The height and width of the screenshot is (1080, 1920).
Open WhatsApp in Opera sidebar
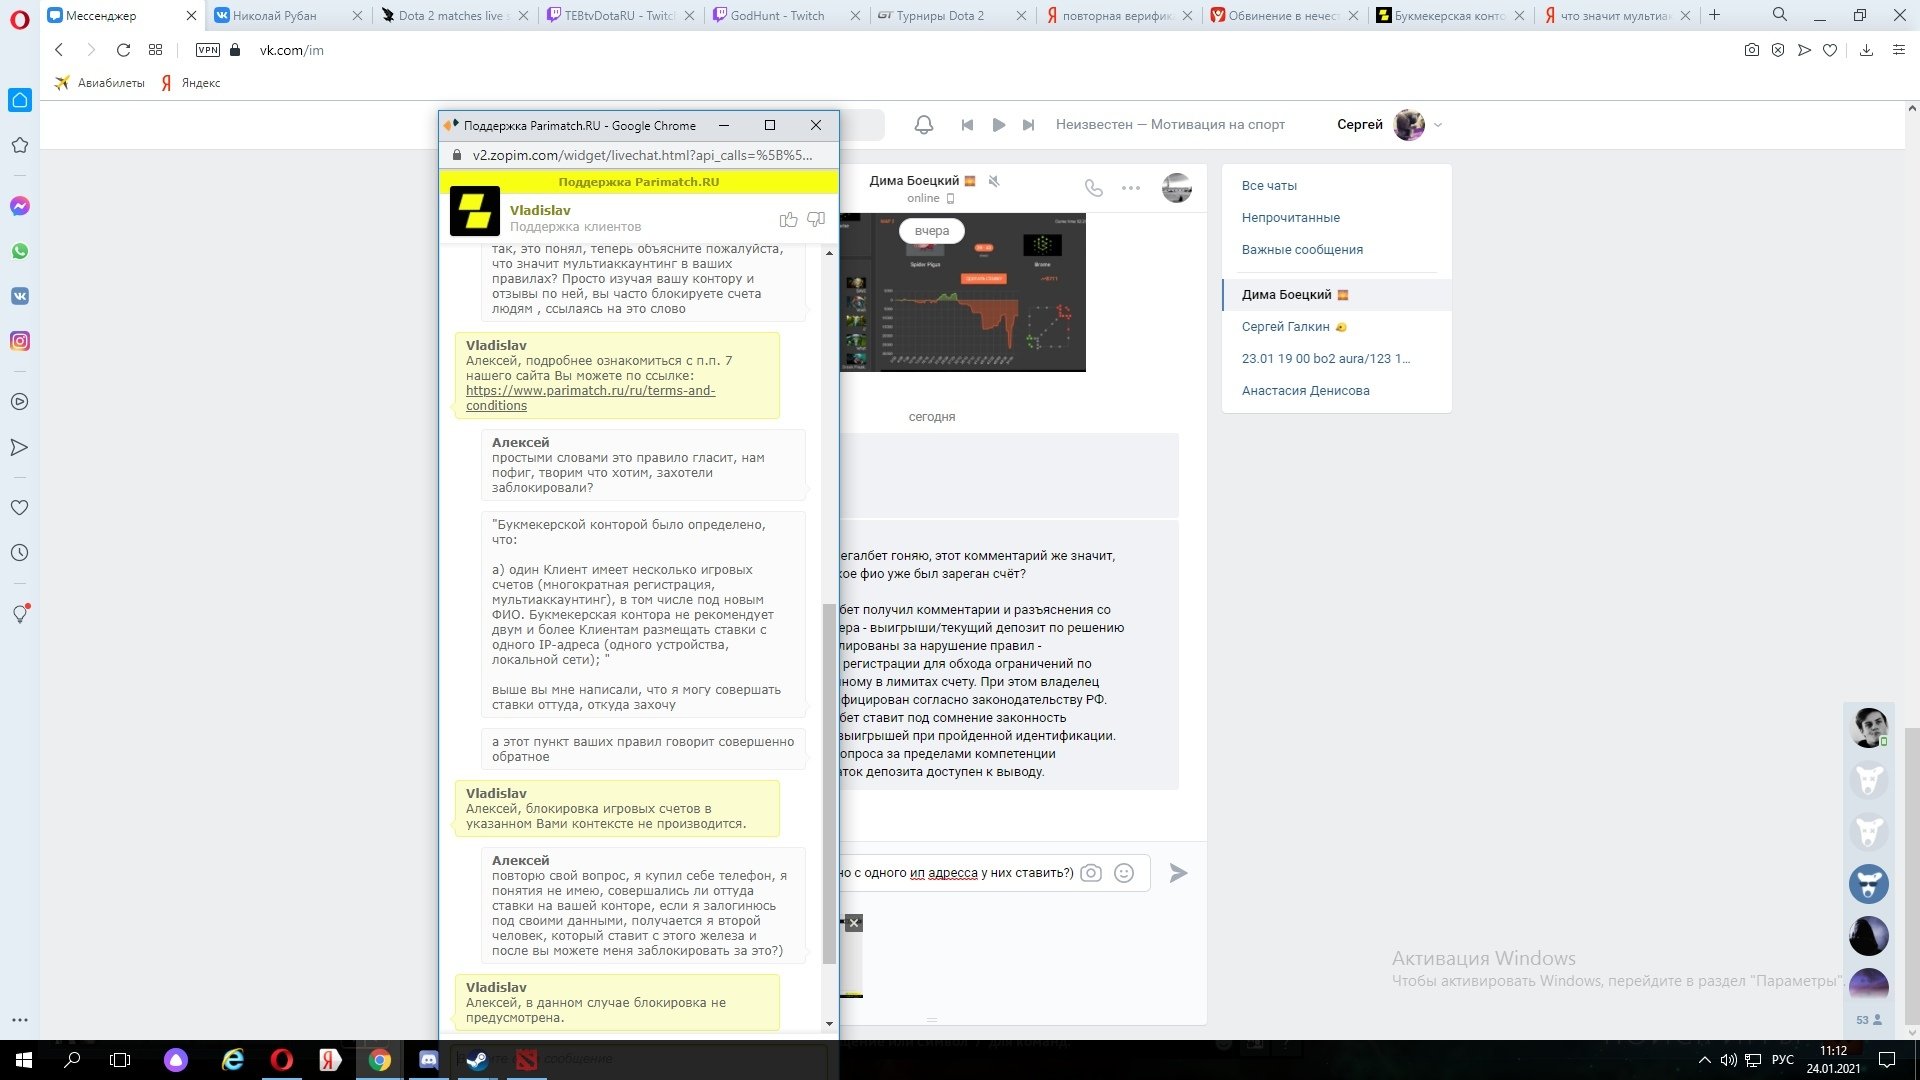click(x=20, y=251)
